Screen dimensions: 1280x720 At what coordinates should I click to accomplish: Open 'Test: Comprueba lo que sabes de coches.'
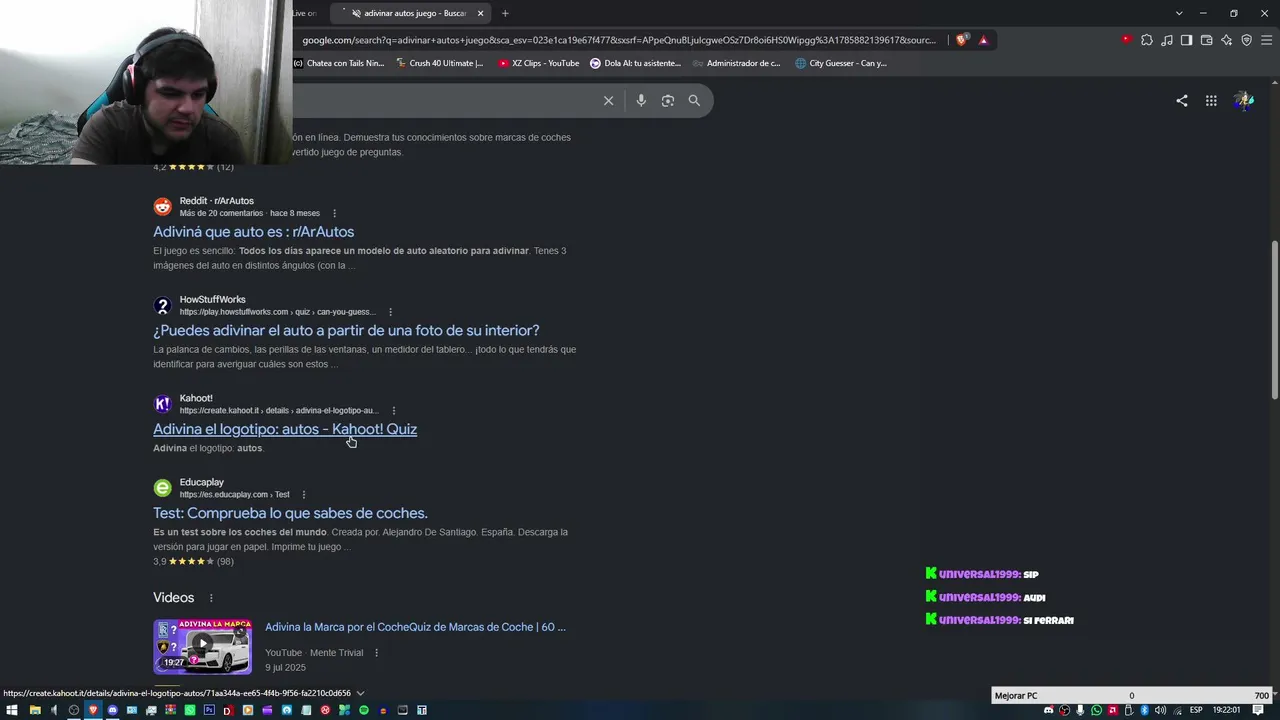coord(290,513)
